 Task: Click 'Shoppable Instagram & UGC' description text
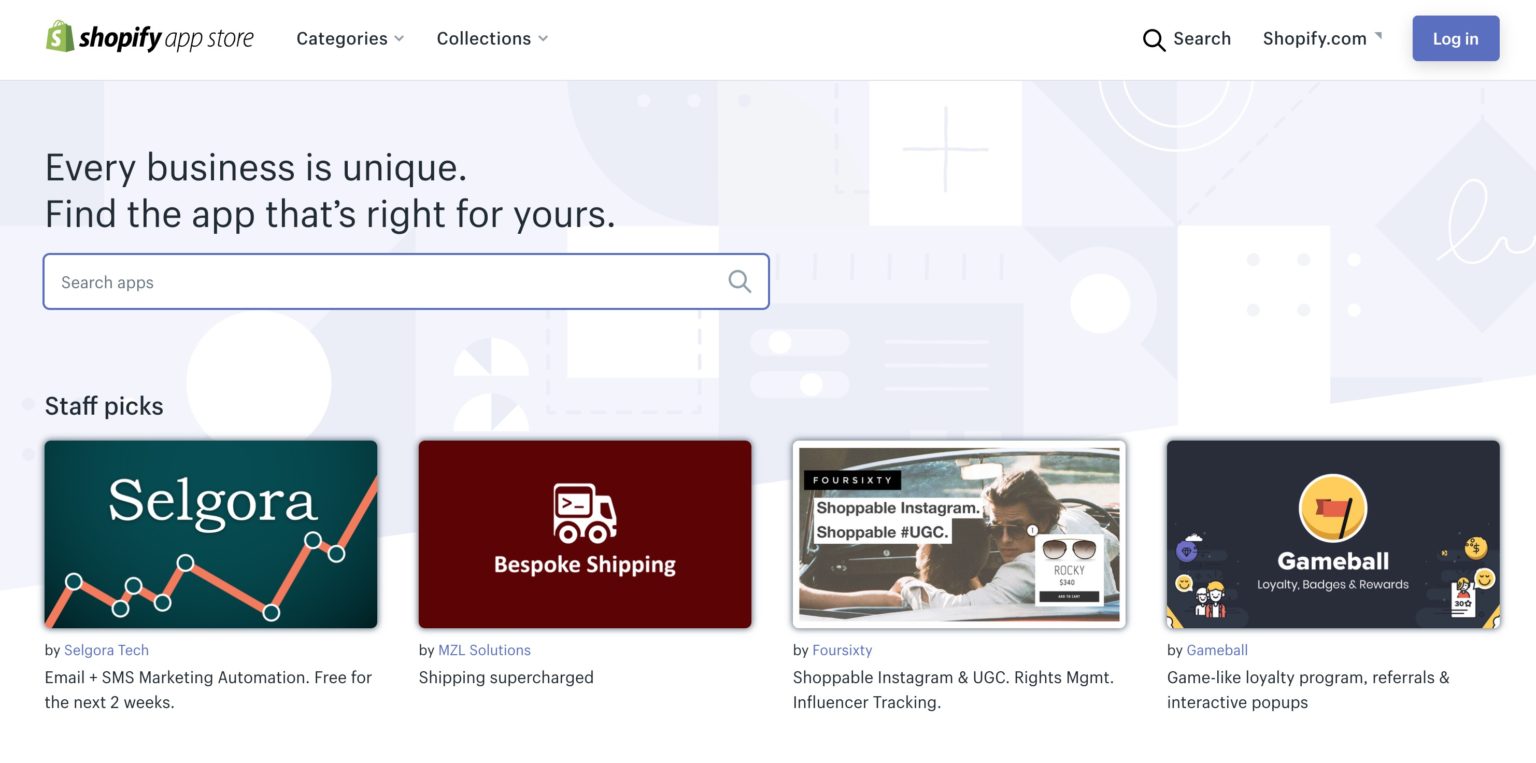tap(953, 689)
